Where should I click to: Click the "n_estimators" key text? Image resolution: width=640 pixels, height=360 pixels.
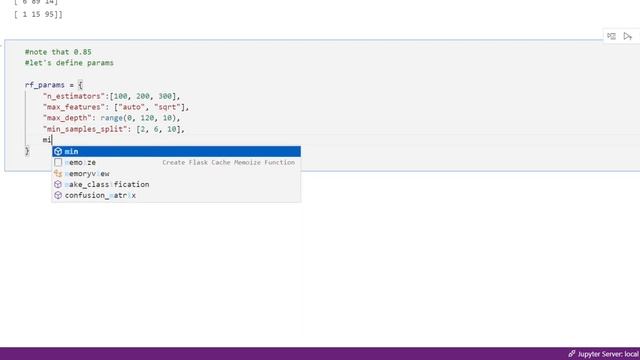74,96
